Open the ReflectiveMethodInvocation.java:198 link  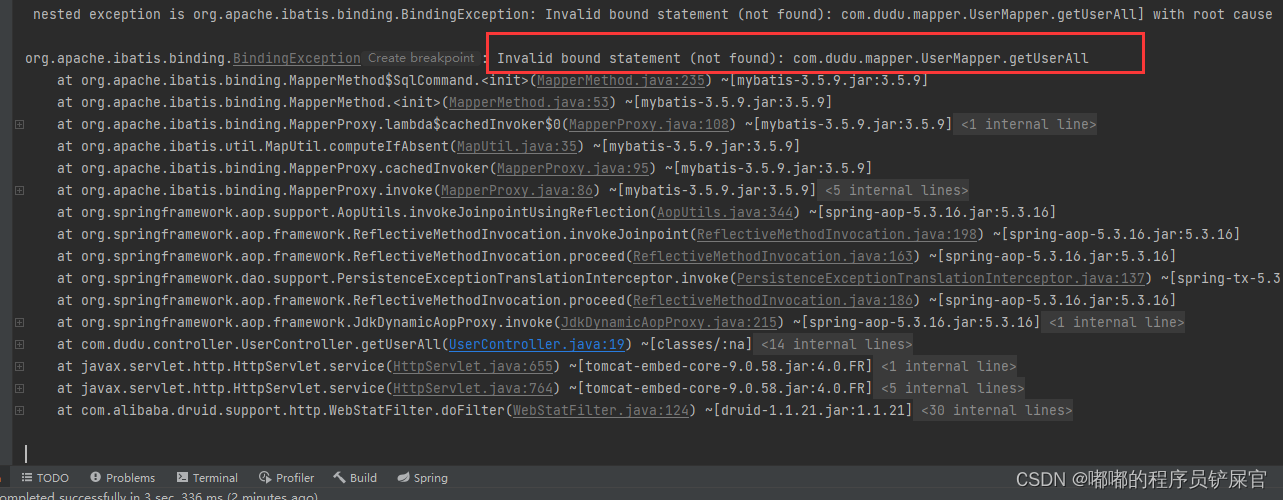(x=838, y=234)
